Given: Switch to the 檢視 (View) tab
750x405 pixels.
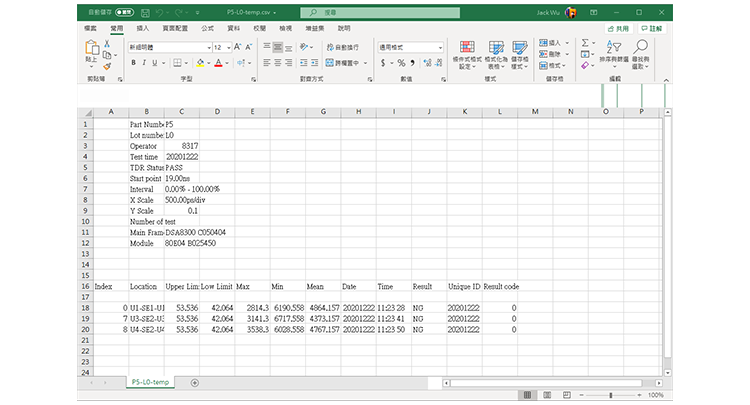Looking at the screenshot, I should pos(286,29).
